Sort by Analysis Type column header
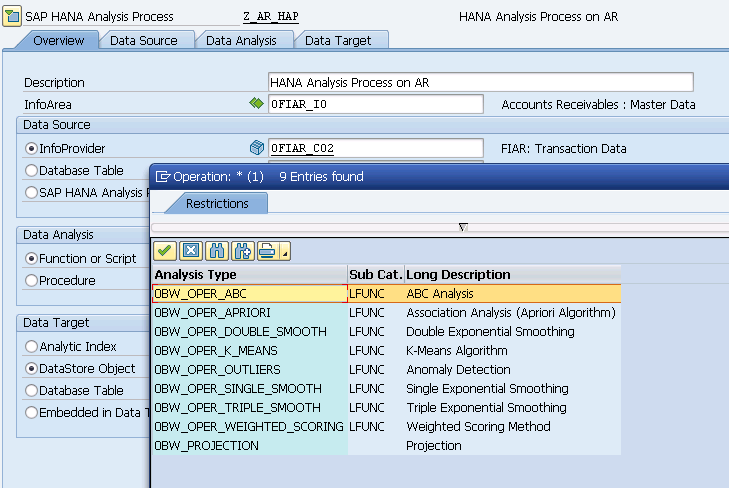 pos(250,275)
